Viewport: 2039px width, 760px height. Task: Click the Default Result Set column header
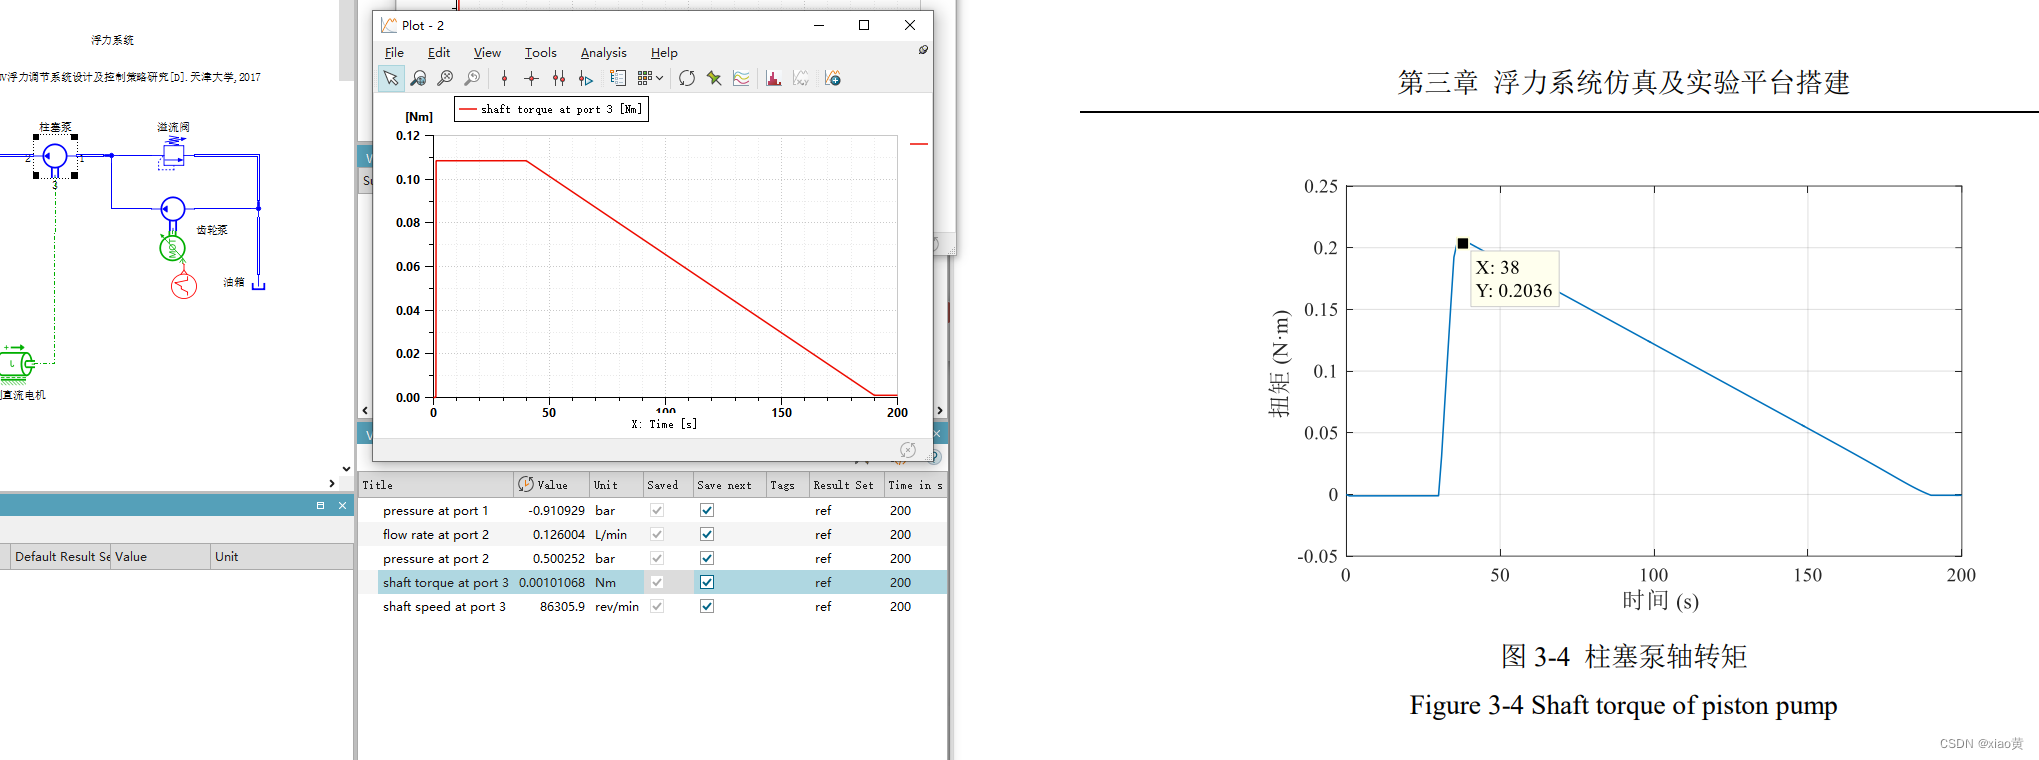point(61,557)
